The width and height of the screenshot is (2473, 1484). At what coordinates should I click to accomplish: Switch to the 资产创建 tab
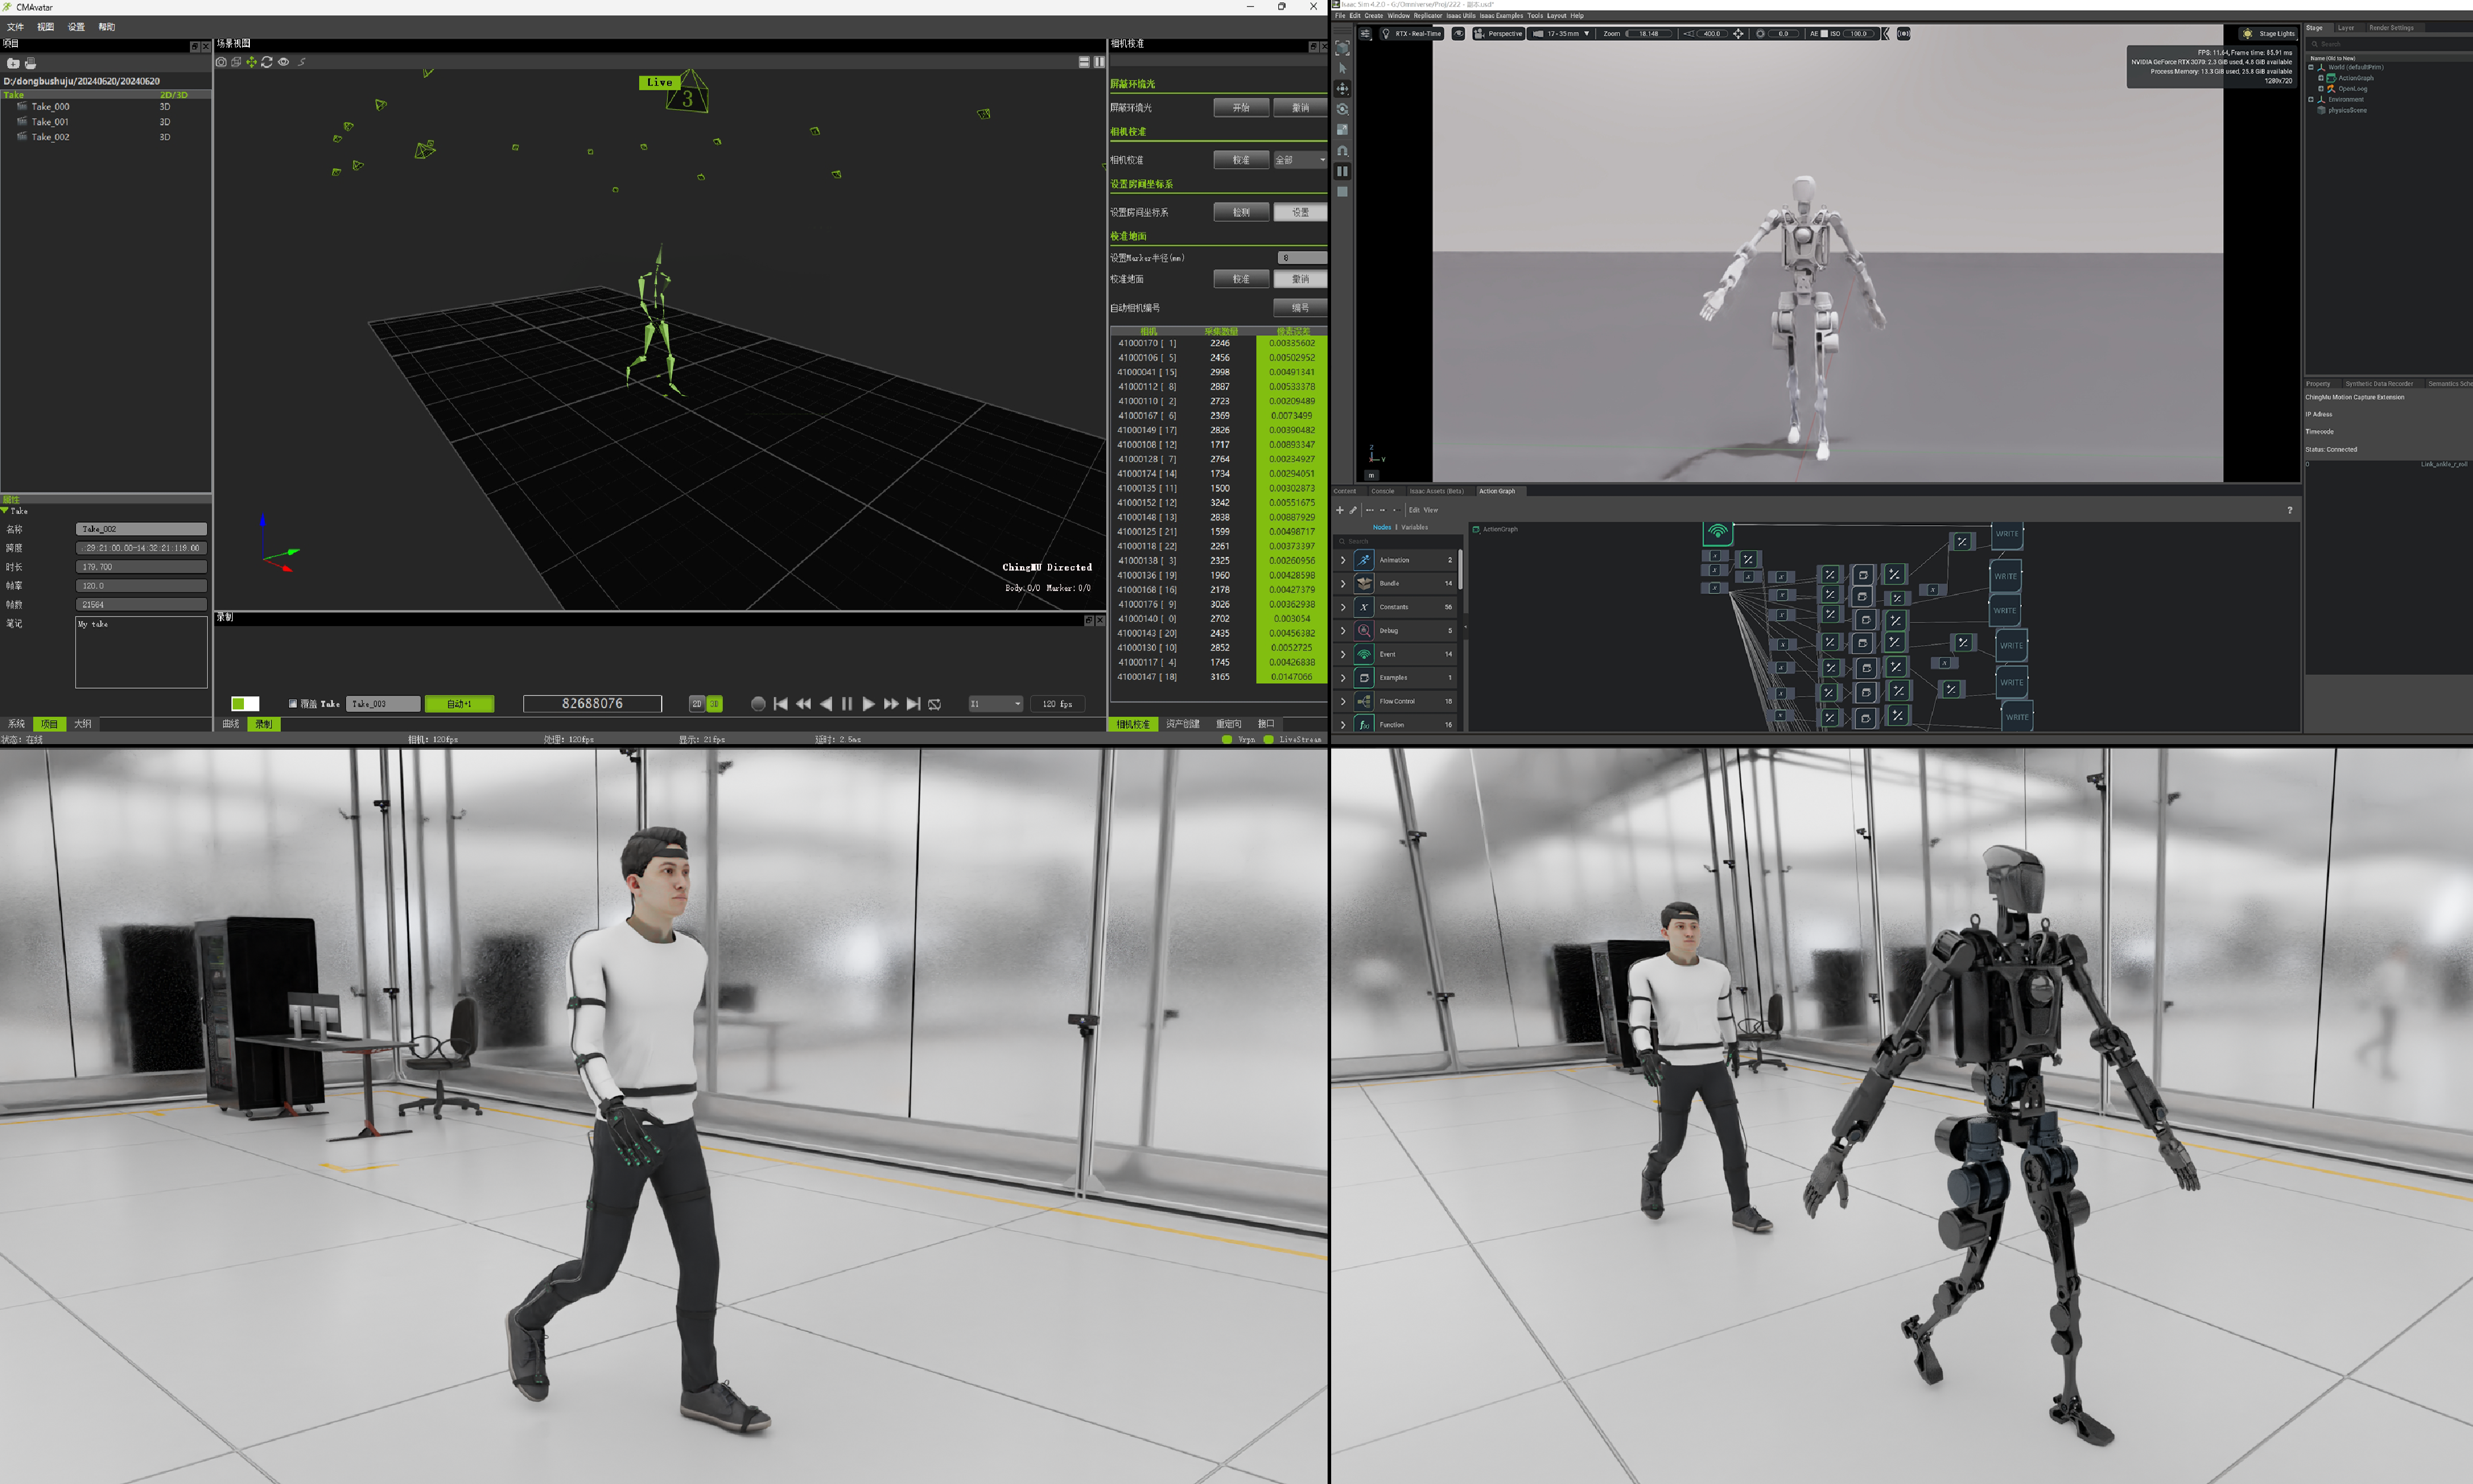point(1182,724)
